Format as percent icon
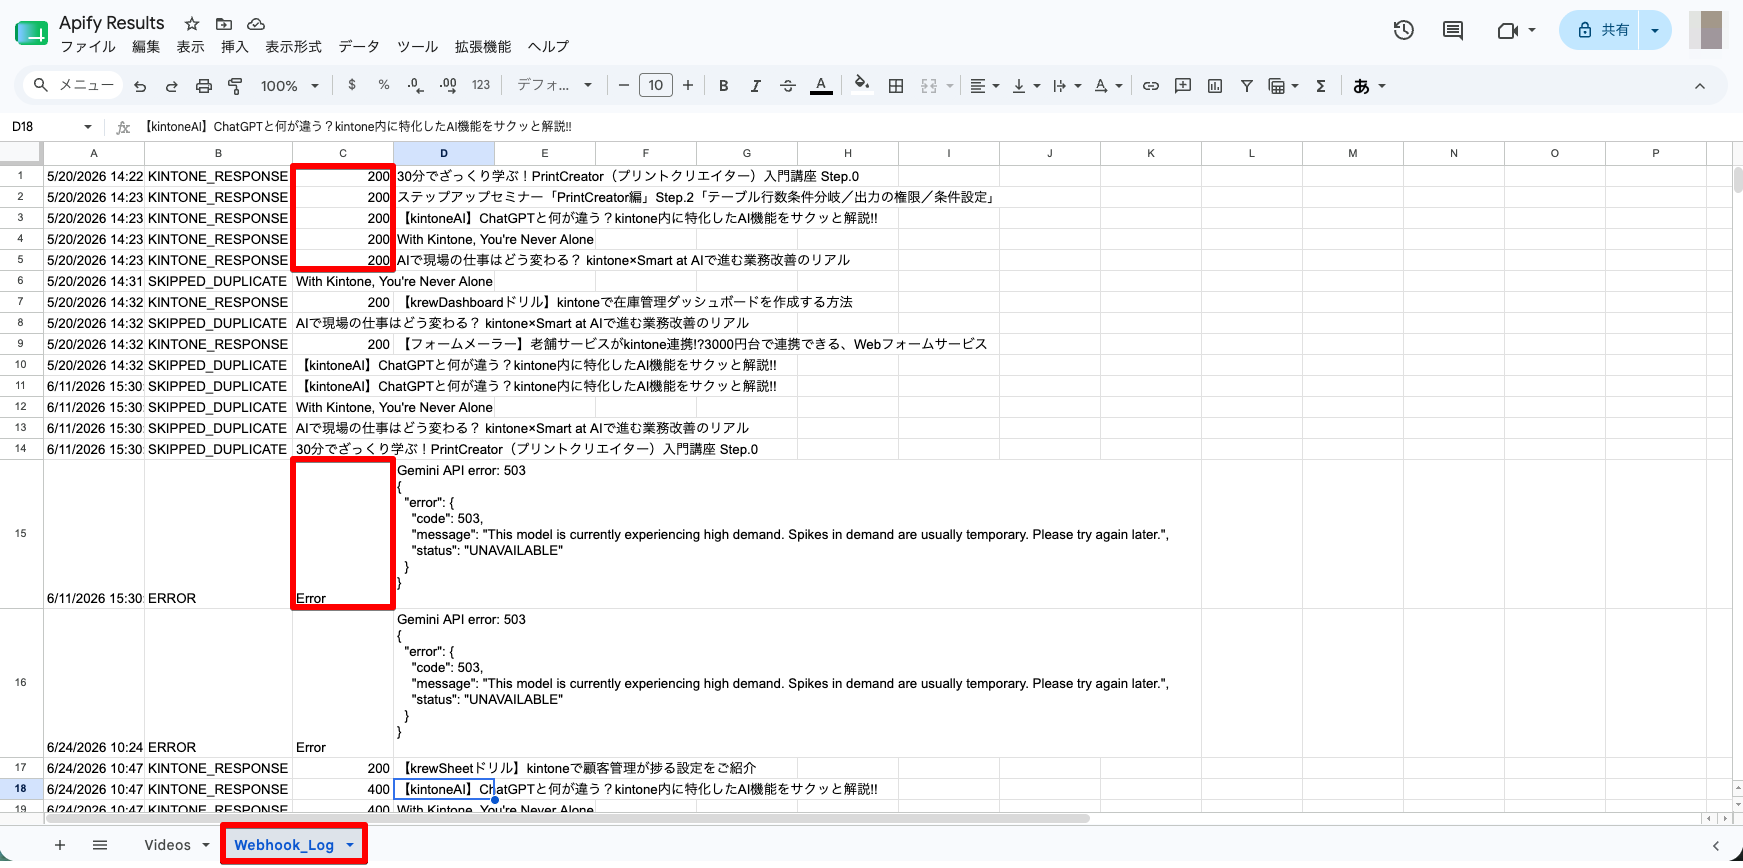 tap(384, 86)
